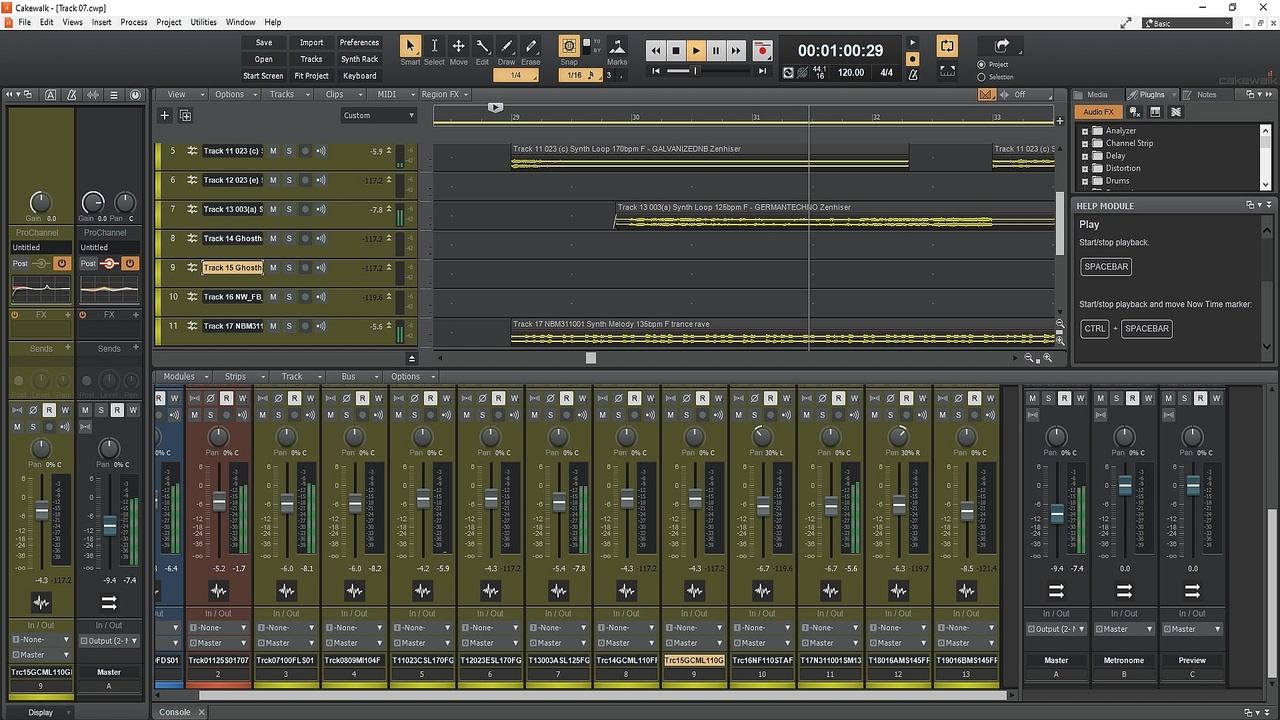Select the Move tool
This screenshot has width=1280, height=720.
458,46
